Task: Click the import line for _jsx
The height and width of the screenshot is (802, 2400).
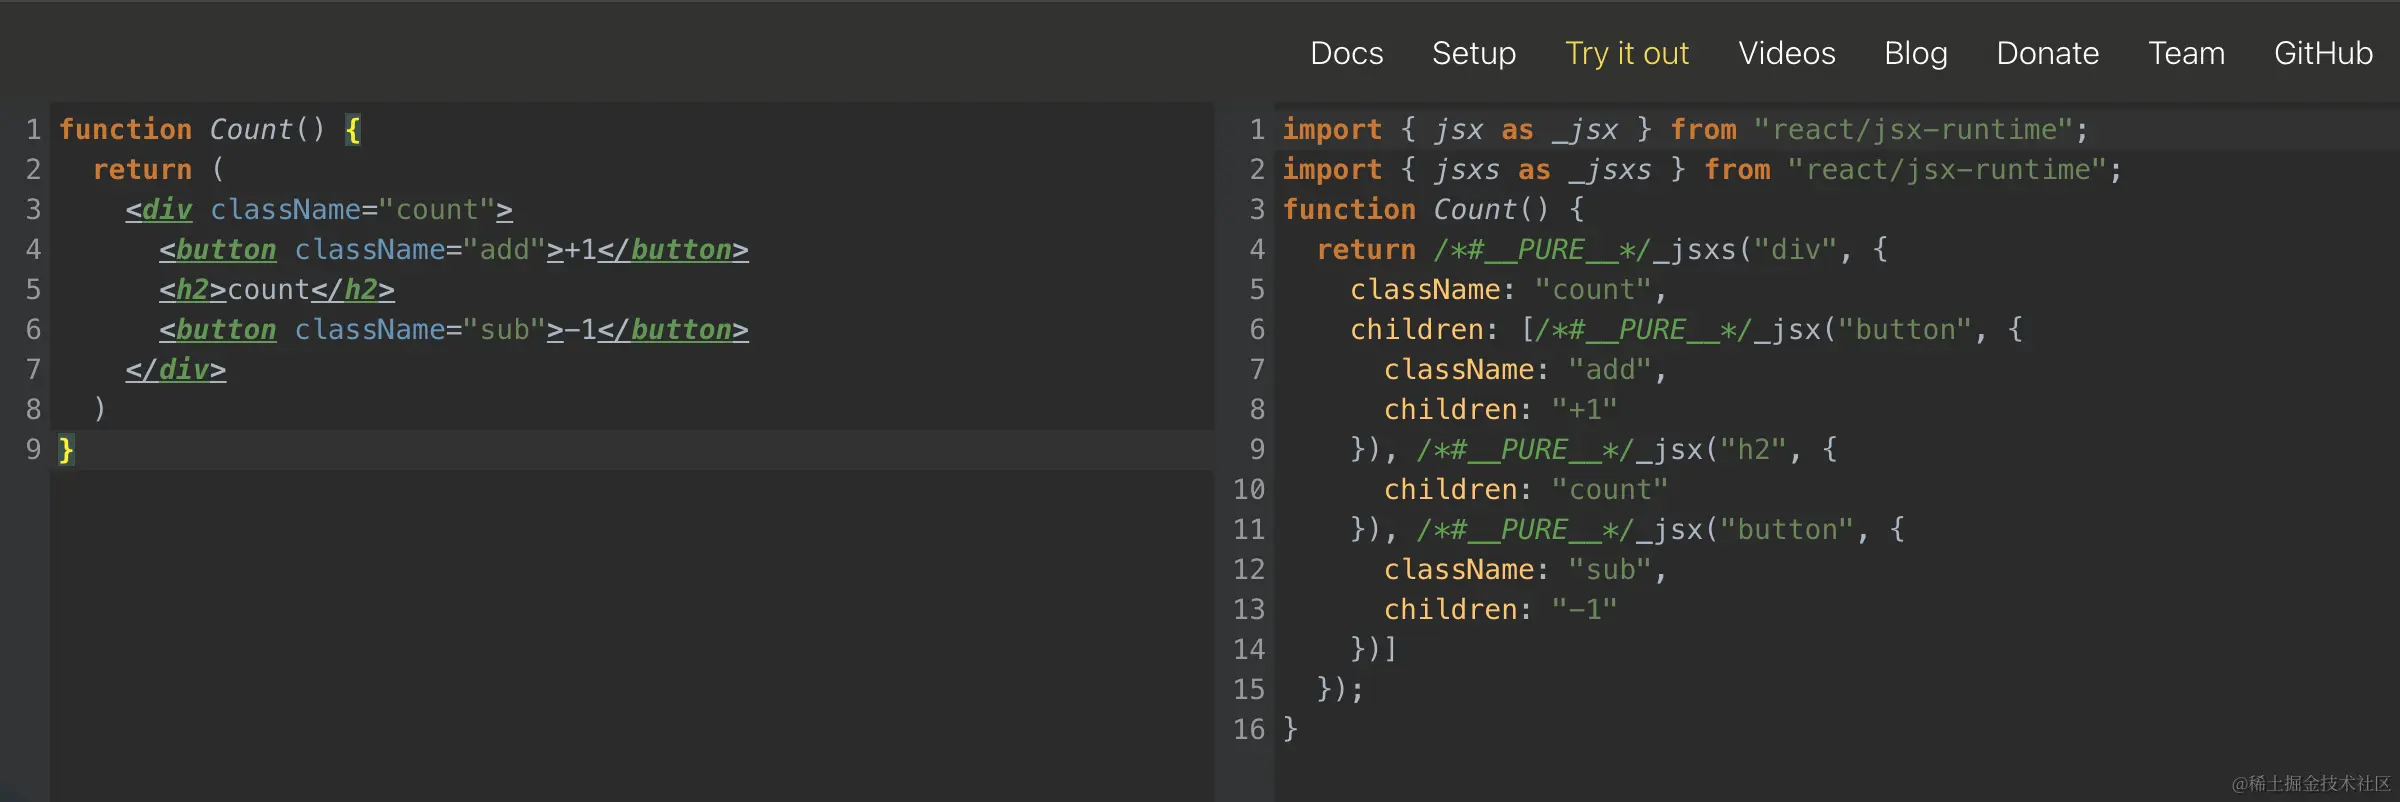Action: (x=1685, y=129)
